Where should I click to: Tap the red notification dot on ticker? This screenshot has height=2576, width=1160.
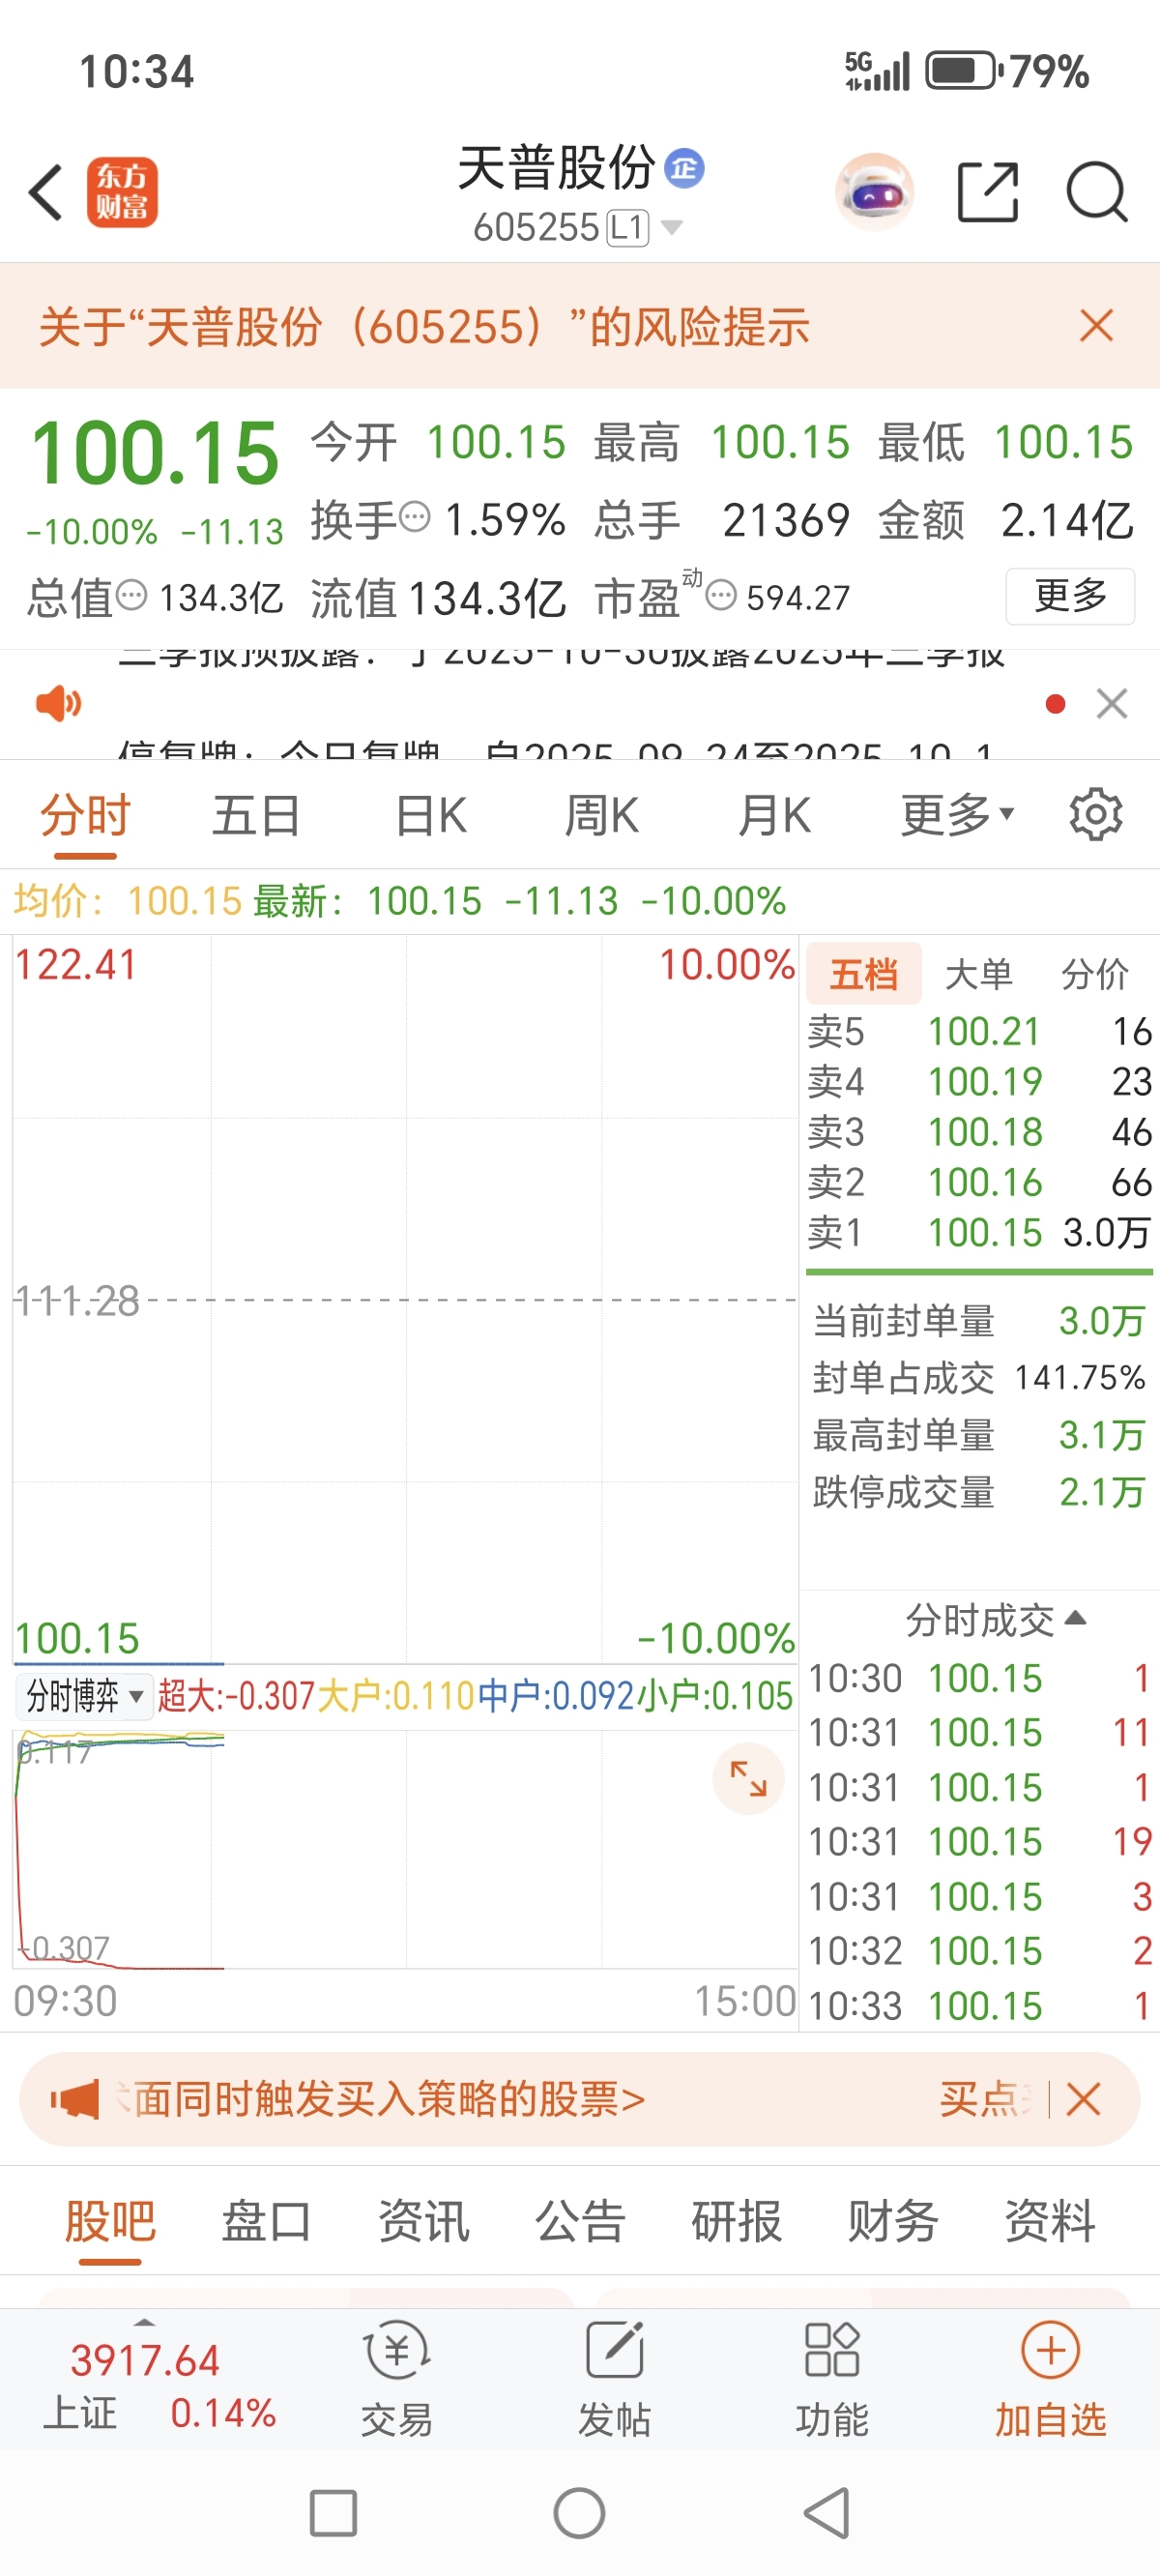pyautogui.click(x=1055, y=704)
